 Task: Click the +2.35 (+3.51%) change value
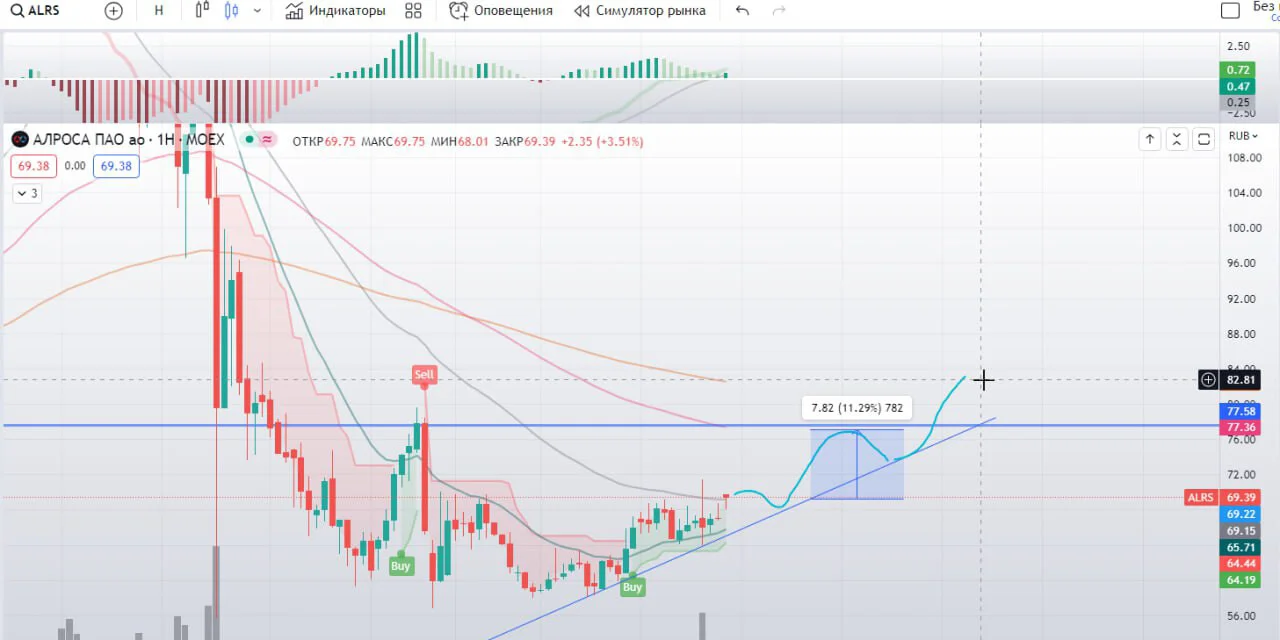603,141
